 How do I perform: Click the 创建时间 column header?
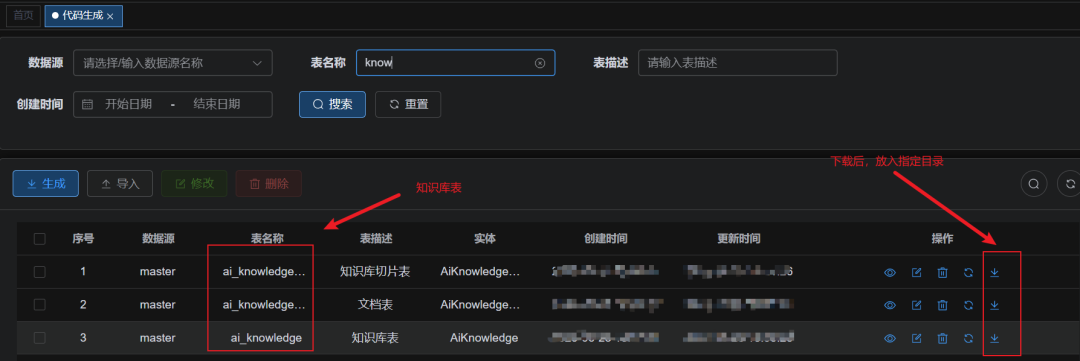tap(605, 239)
